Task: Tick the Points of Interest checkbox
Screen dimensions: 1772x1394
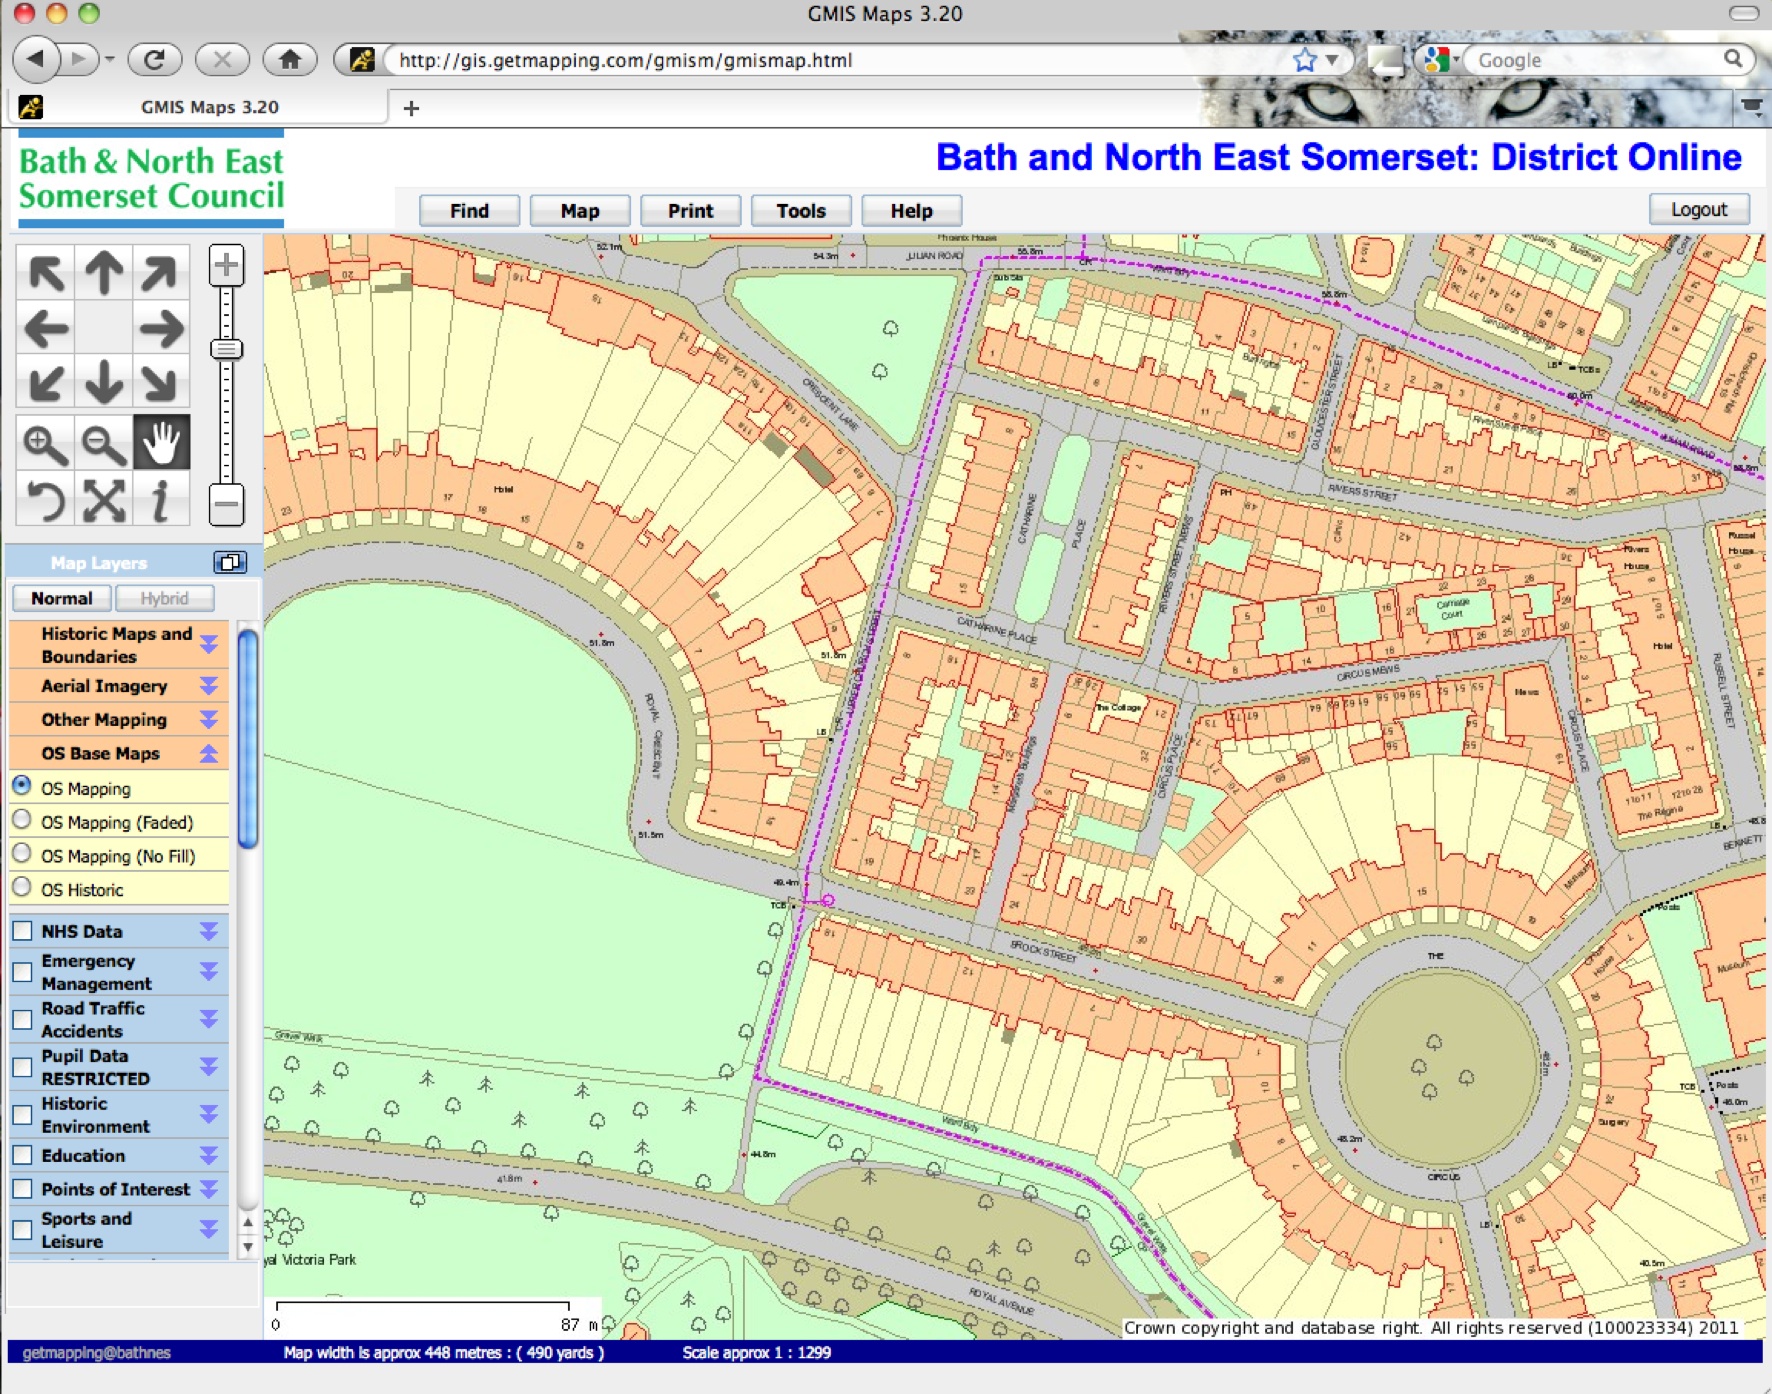Action: 22,1189
